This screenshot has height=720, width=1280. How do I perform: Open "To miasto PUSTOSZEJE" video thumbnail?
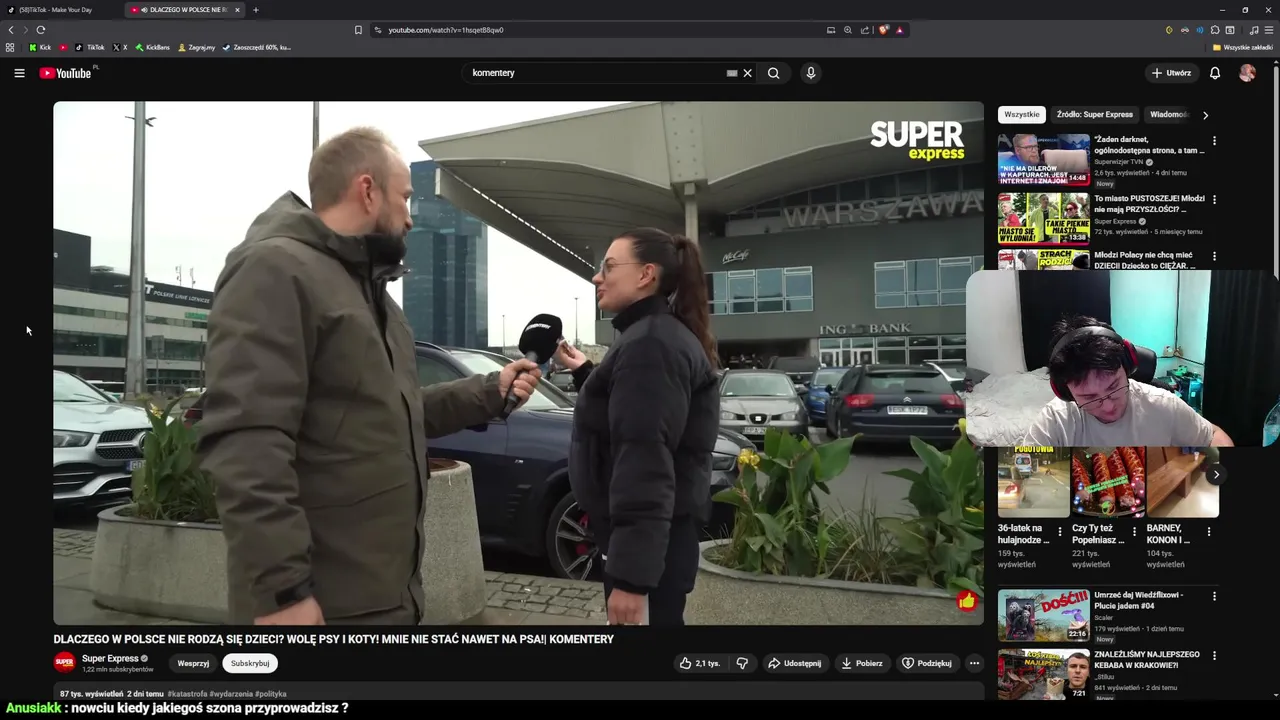pyautogui.click(x=1043, y=218)
